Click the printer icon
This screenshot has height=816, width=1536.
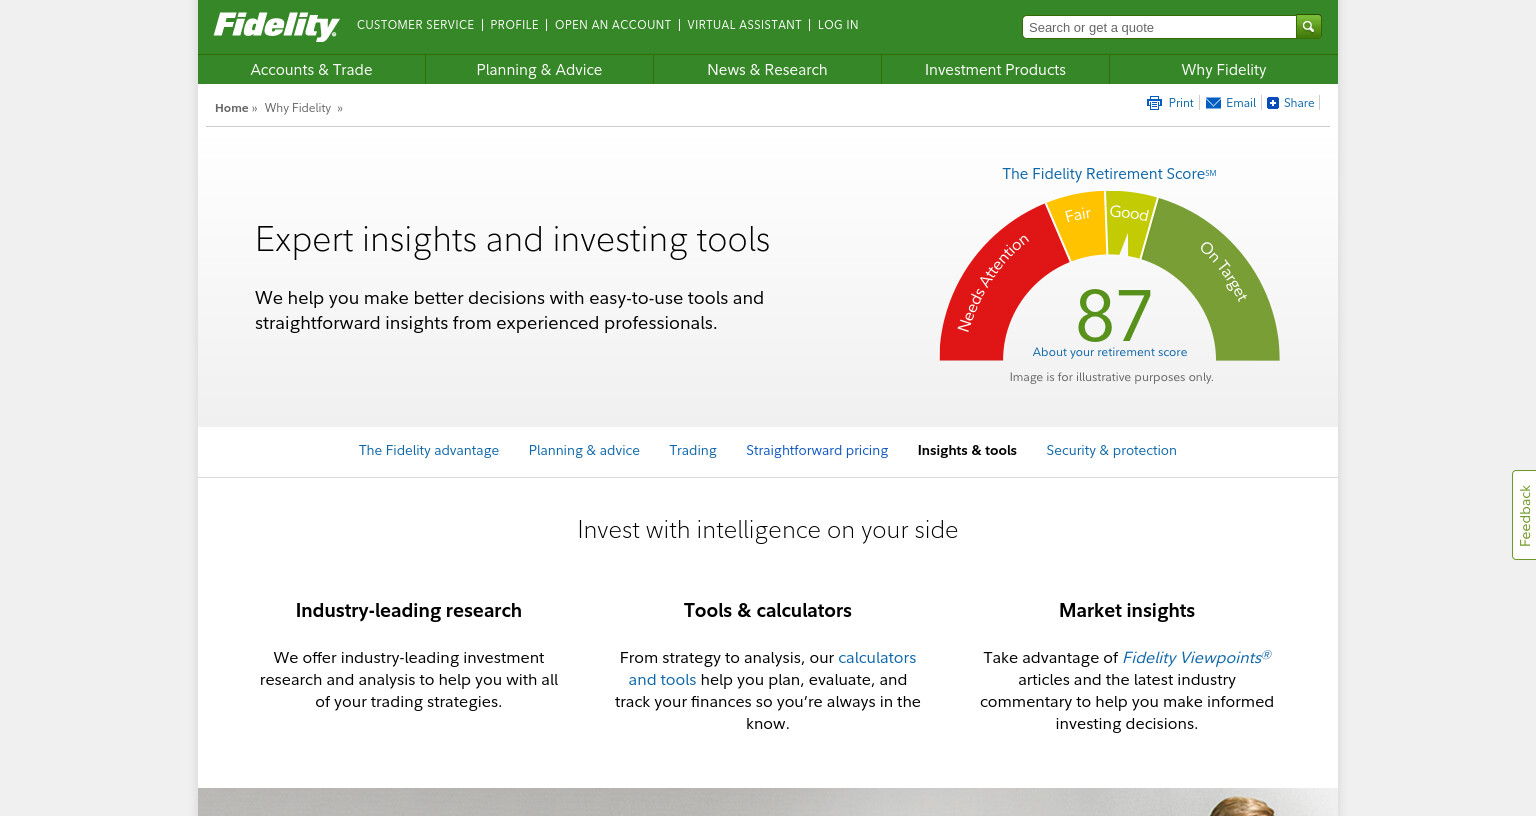pos(1154,103)
